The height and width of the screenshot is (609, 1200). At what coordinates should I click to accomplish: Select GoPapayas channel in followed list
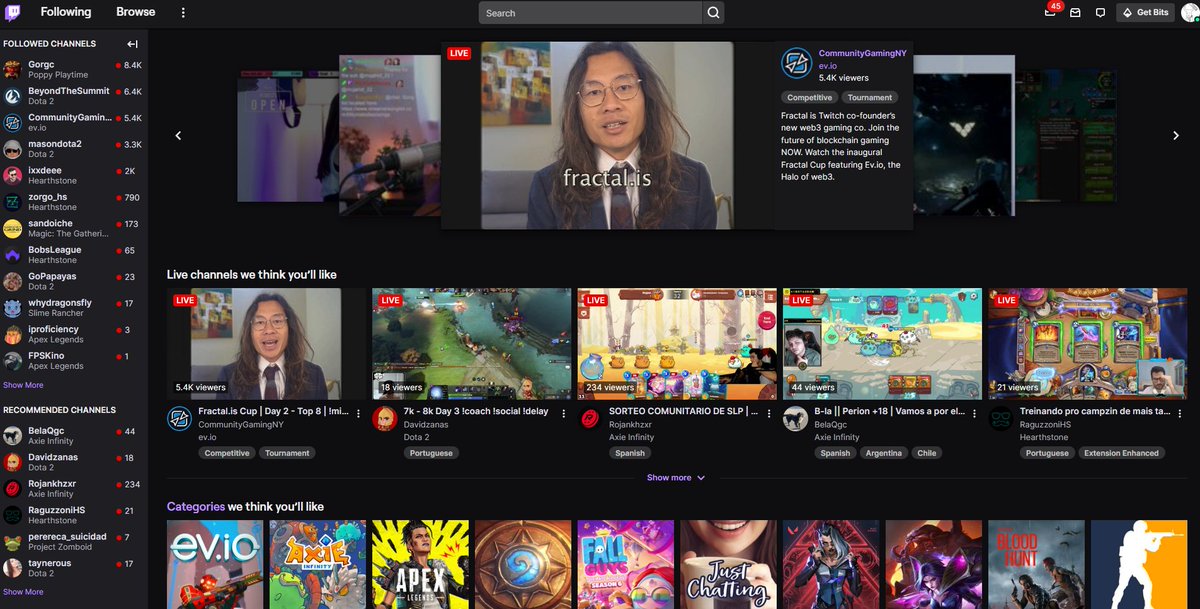point(73,281)
